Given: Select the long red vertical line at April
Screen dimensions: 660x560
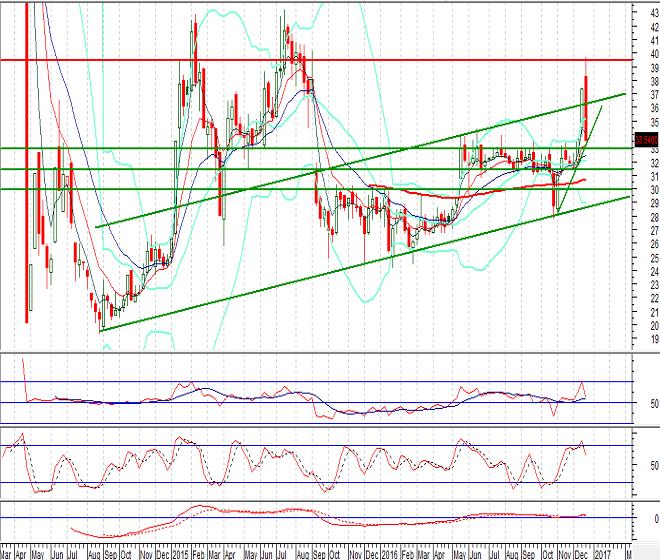Looking at the screenshot, I should pyautogui.click(x=27, y=163).
